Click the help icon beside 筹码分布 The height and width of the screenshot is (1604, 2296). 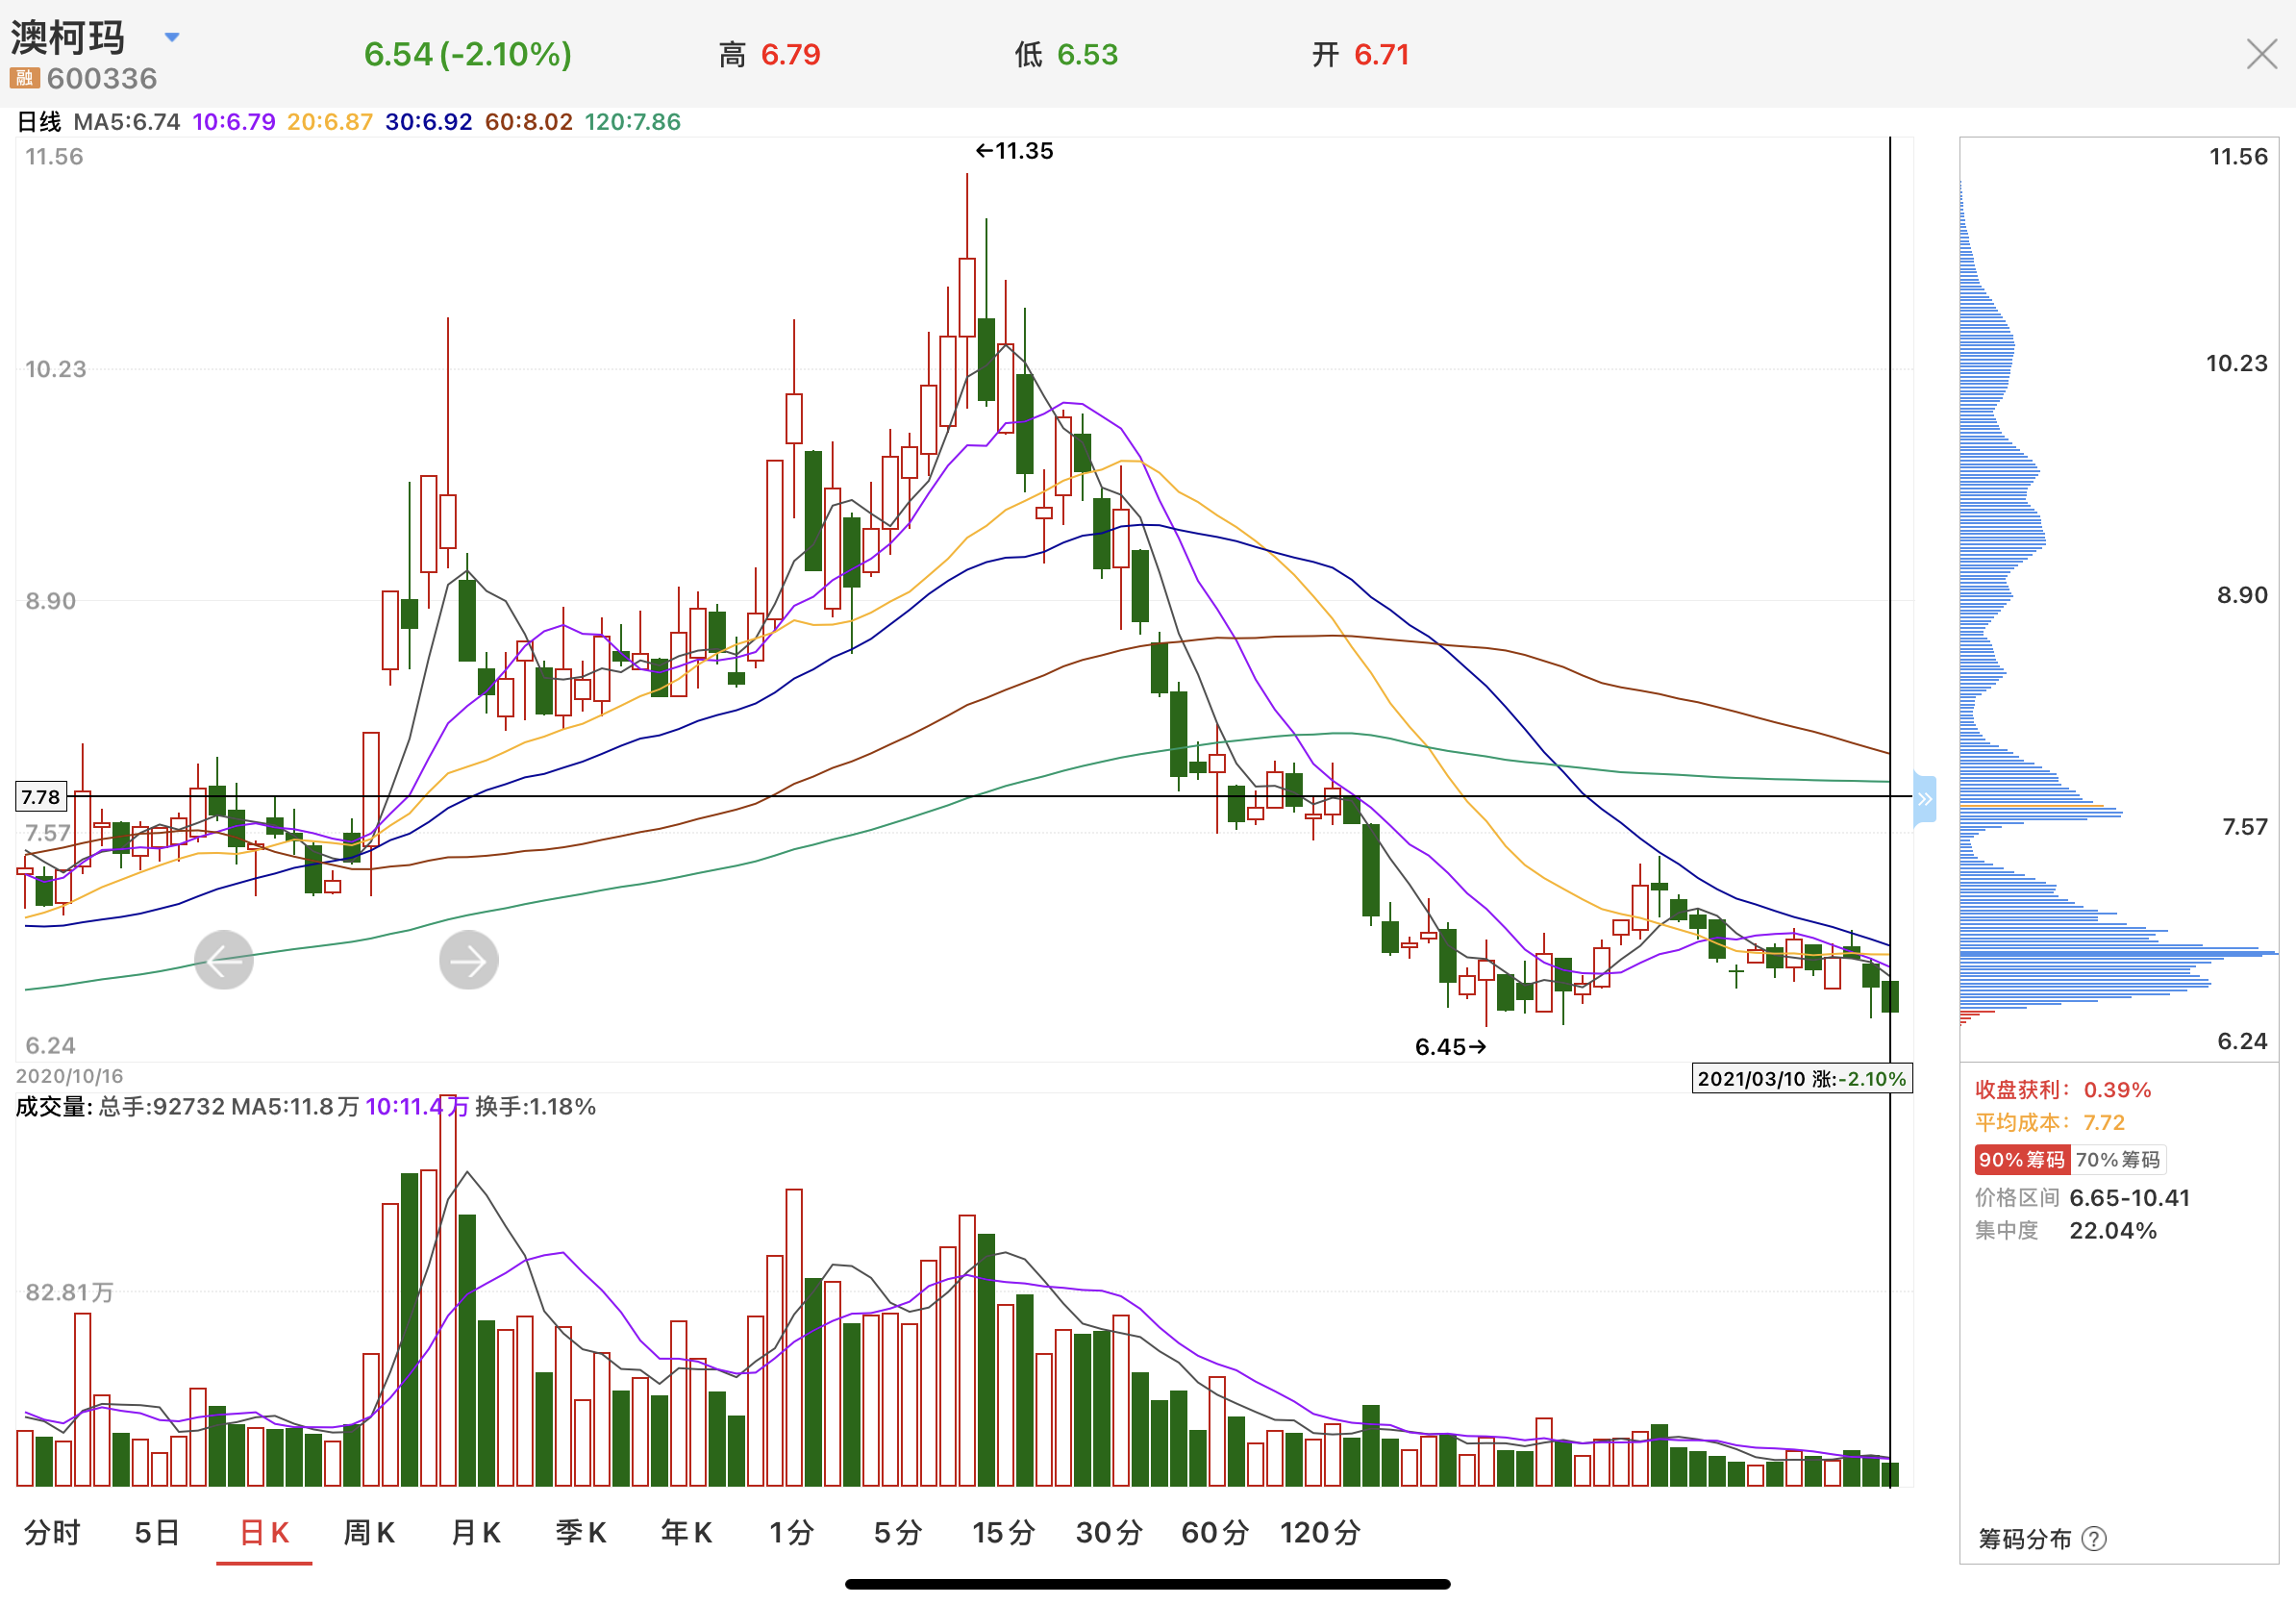(2093, 1538)
